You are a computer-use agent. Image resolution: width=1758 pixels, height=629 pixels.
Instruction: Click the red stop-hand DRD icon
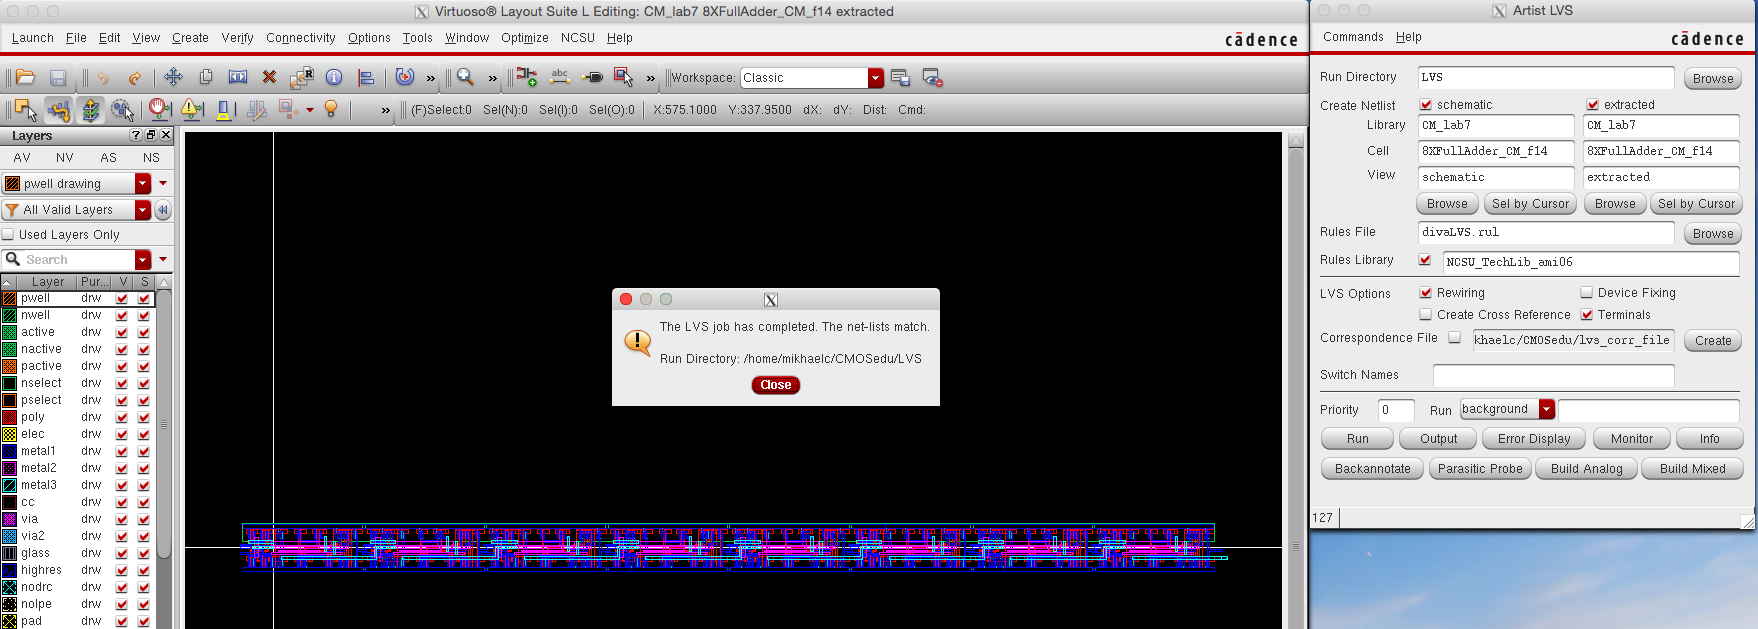coord(160,109)
